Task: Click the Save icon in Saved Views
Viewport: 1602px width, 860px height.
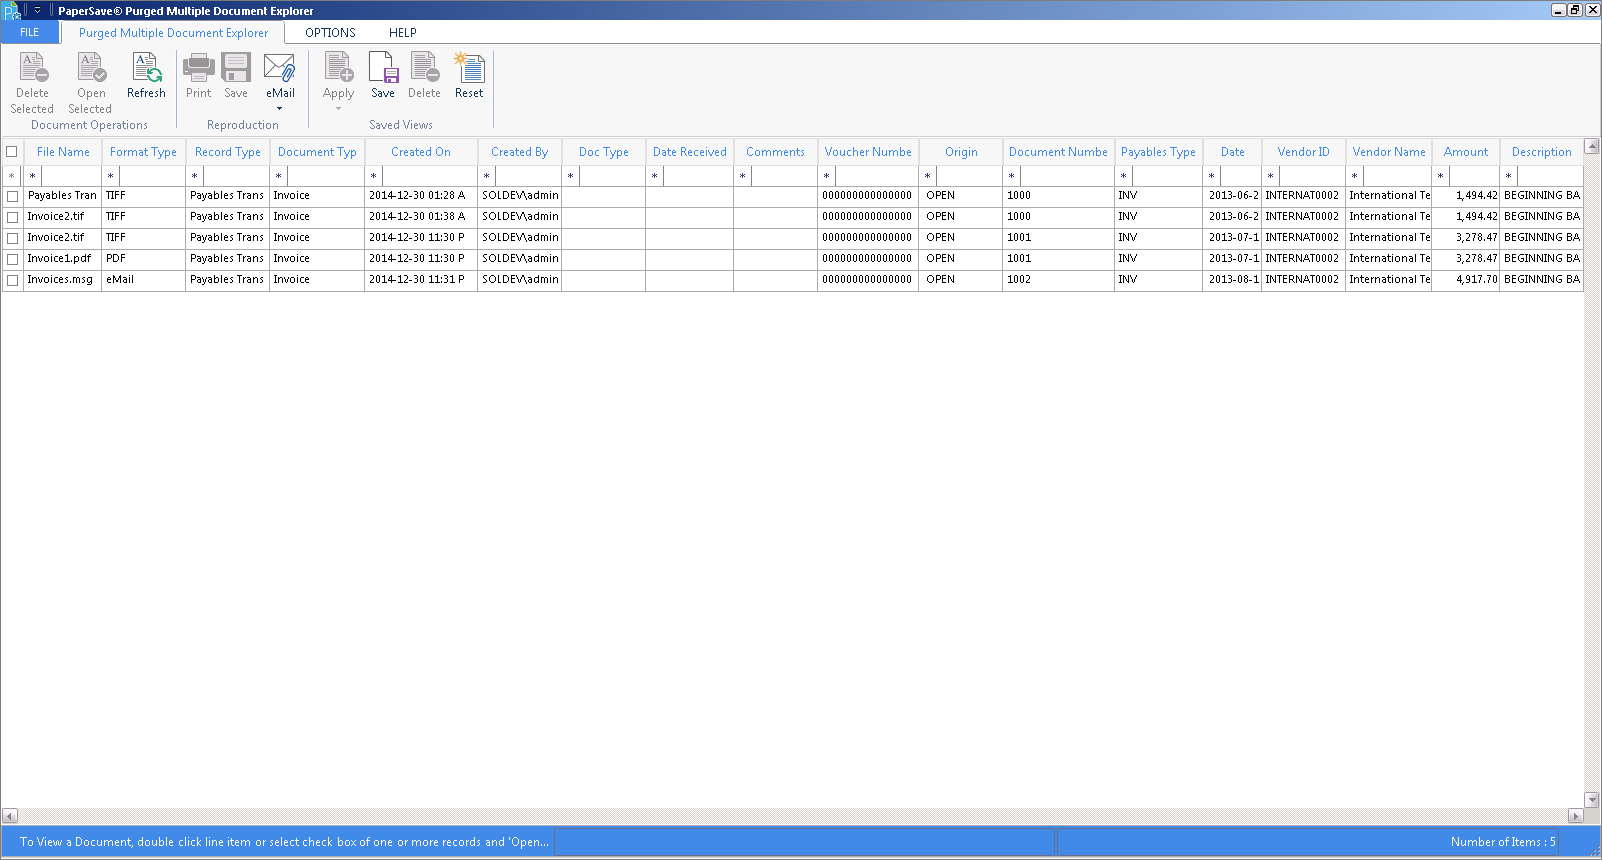Action: click(x=383, y=68)
